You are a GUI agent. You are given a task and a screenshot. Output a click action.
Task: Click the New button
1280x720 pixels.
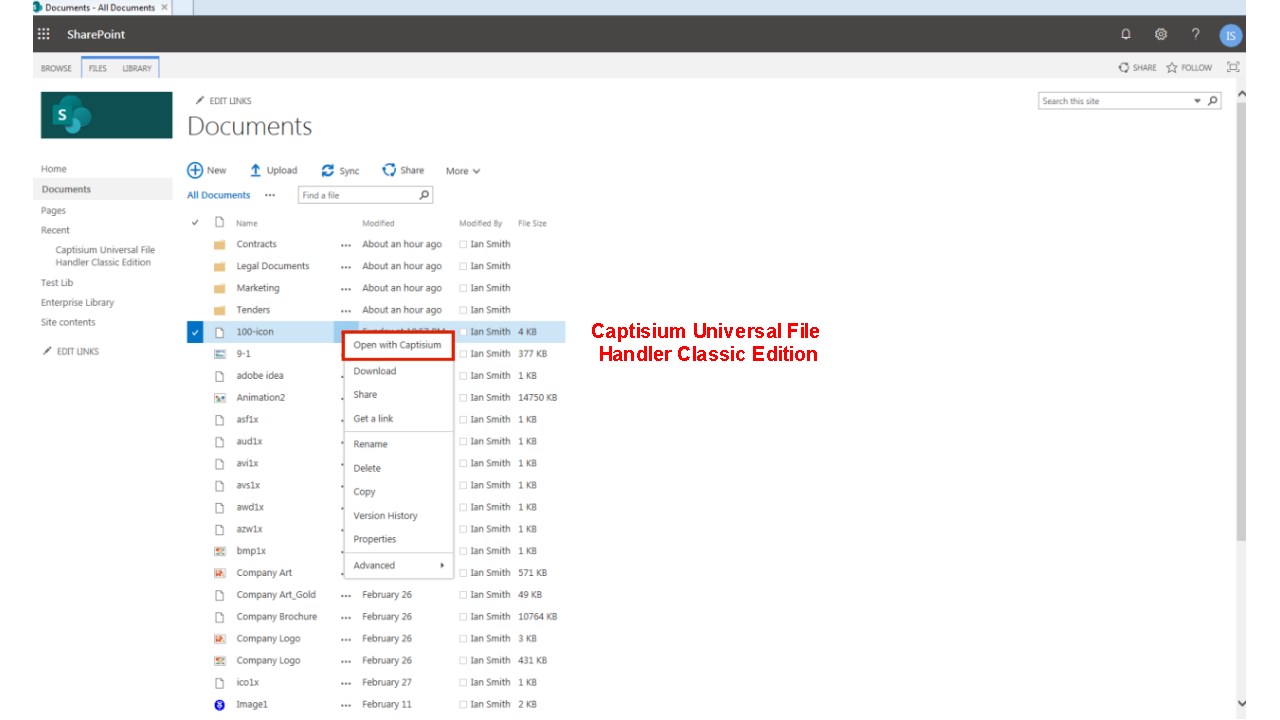point(207,171)
